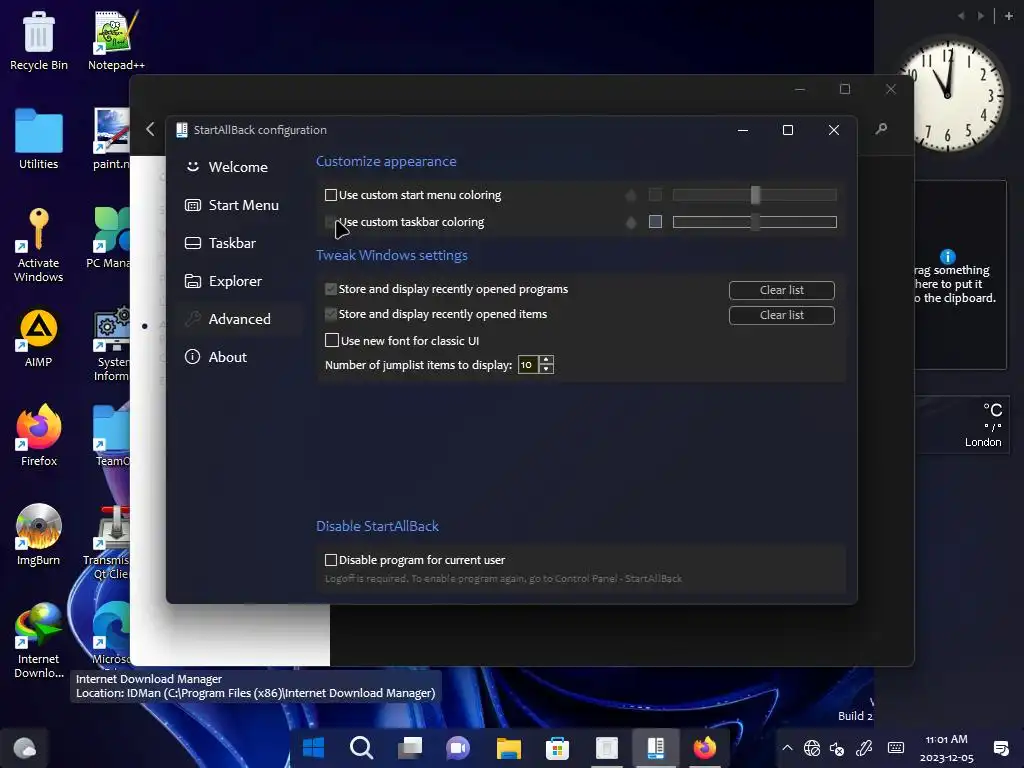Enable Use custom start menu coloring
1024x768 pixels.
point(330,195)
